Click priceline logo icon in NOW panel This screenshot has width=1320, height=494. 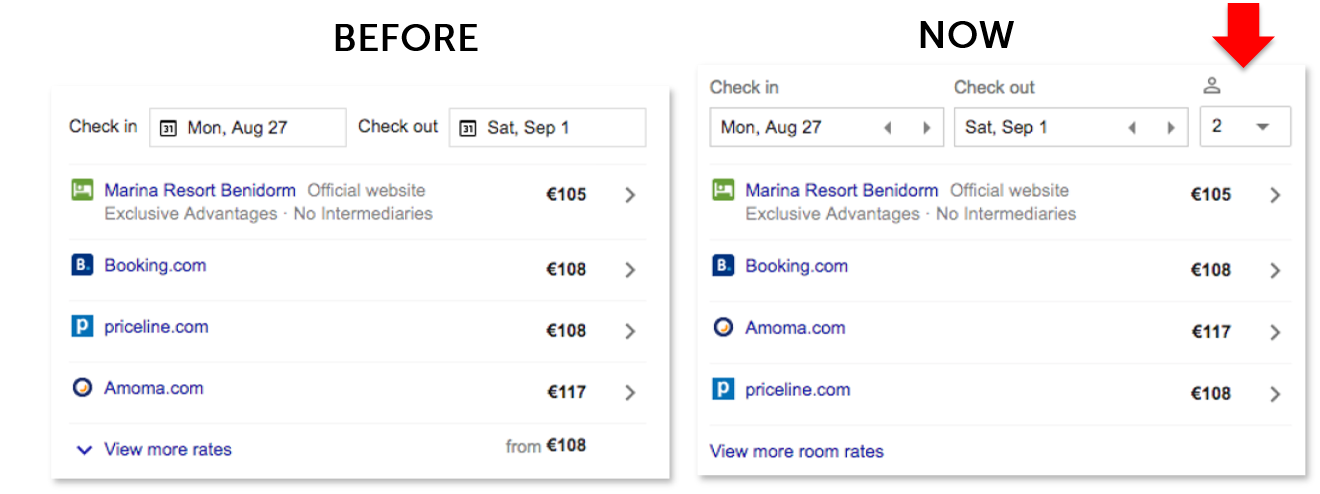[723, 389]
